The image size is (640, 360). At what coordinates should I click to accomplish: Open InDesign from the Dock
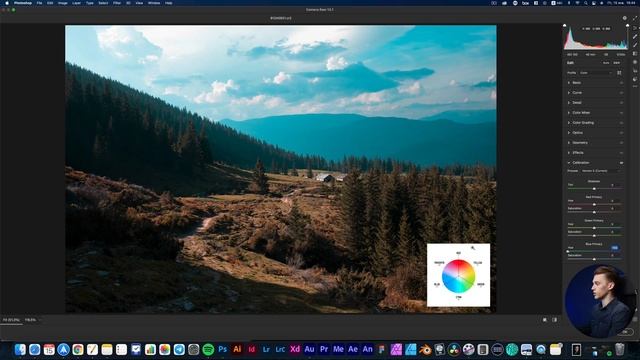[x=251, y=349]
